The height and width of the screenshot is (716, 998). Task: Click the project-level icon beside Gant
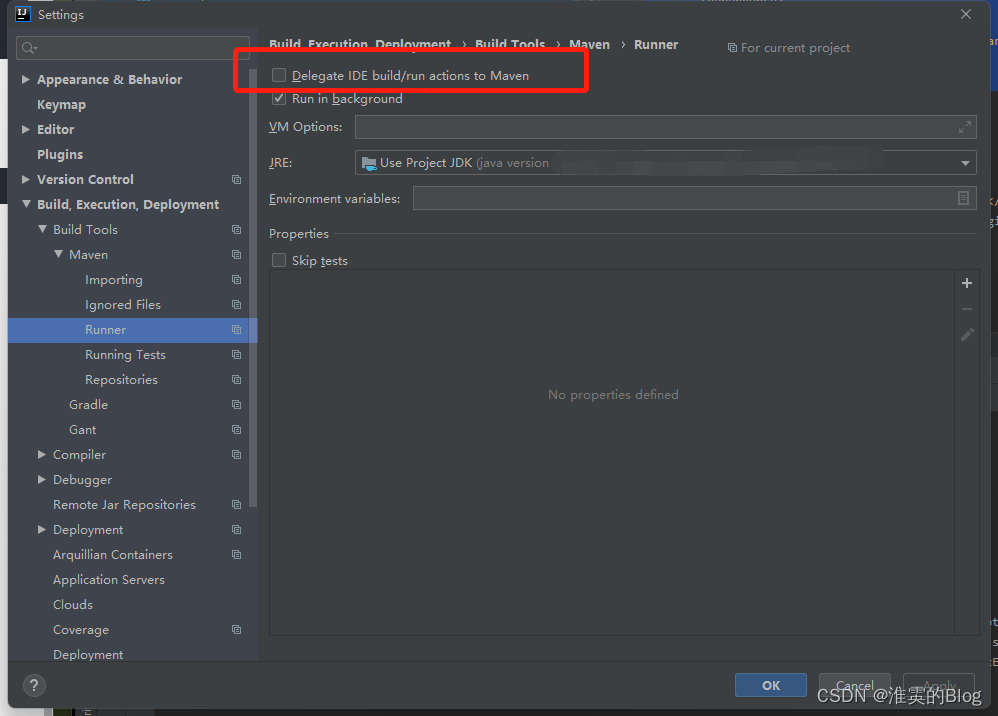(x=236, y=430)
